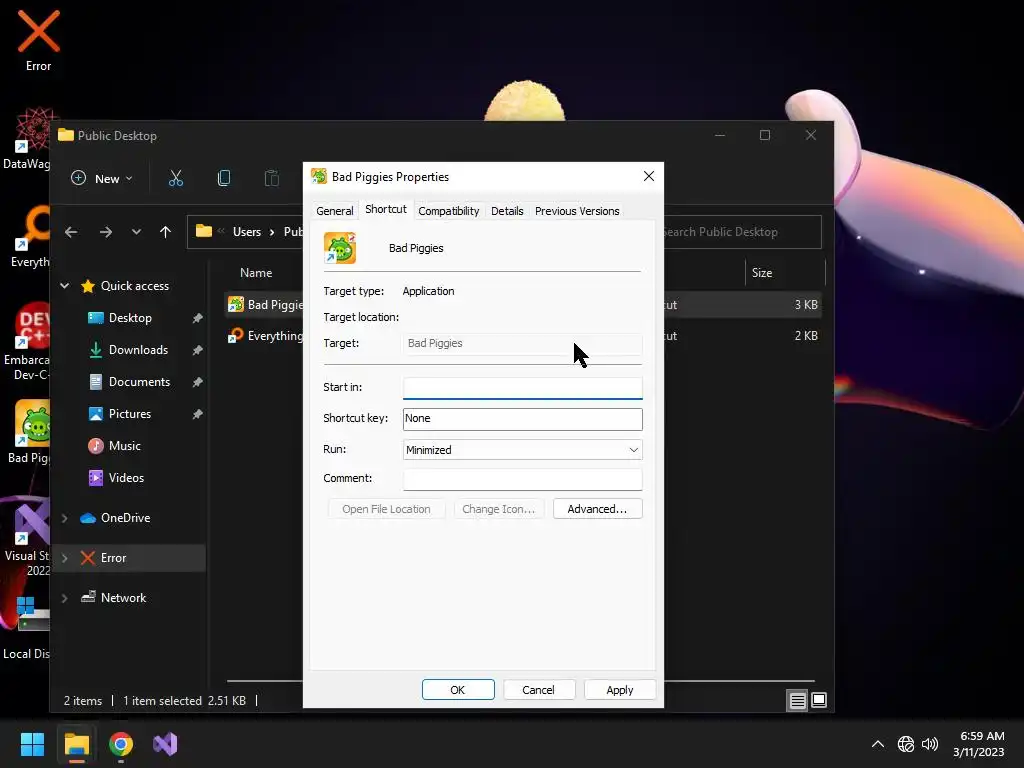
Task: Open the Bad Piggies desktop shortcut
Action: [30, 431]
